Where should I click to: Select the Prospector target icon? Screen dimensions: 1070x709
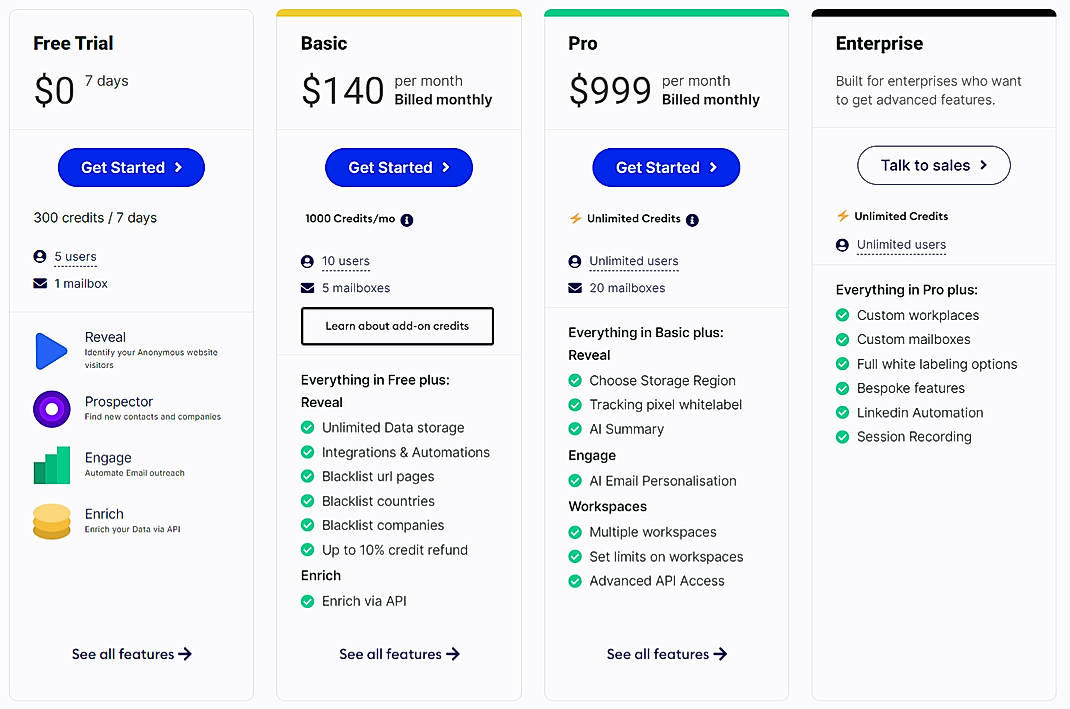(x=51, y=409)
